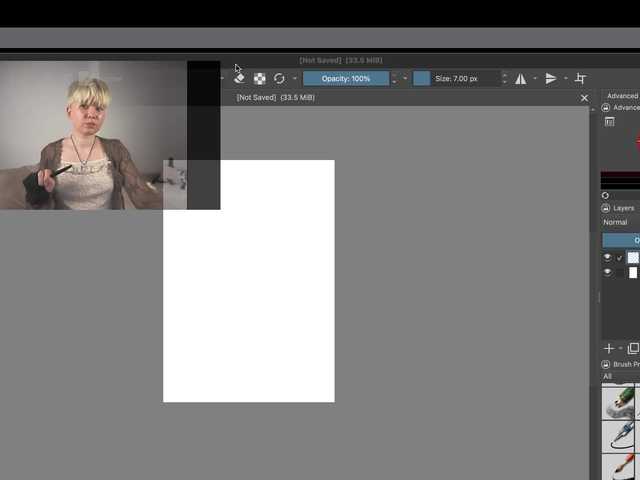The image size is (640, 480).
Task: Lock the Advanced Color Selector docker
Action: point(606,107)
